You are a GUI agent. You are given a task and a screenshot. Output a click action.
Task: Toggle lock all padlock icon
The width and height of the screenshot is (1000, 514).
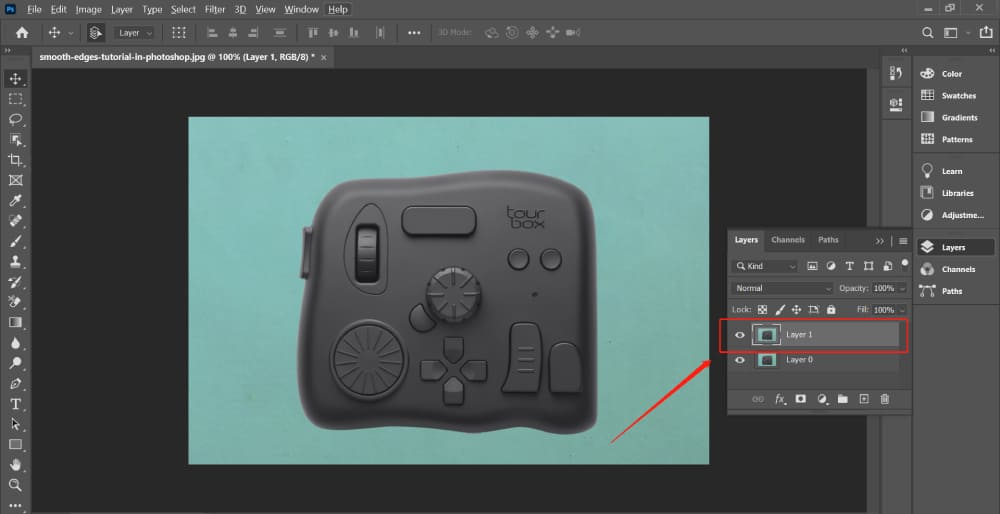pos(831,309)
